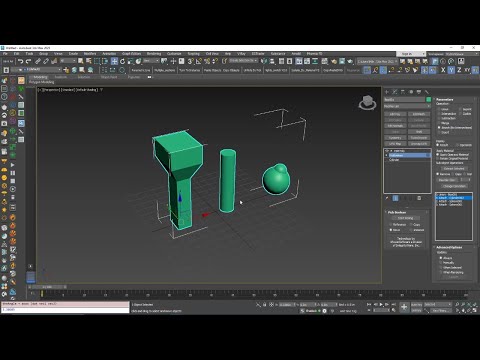This screenshot has width=480, height=360.
Task: Open the Graph Editors menu
Action: coord(132,54)
